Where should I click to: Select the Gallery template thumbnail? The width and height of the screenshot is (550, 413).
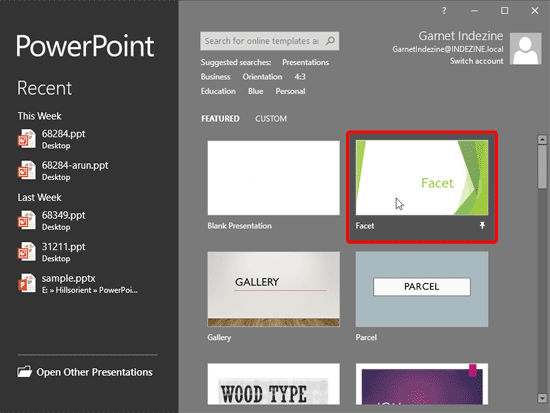(x=273, y=289)
